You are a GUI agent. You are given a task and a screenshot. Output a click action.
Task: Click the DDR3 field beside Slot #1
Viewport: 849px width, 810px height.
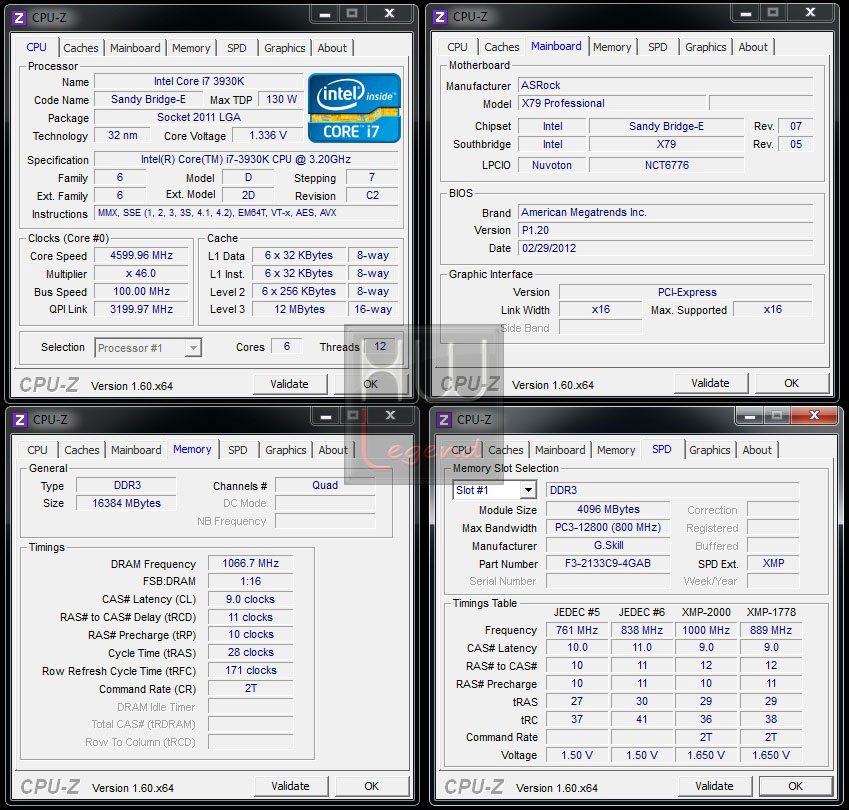click(672, 490)
